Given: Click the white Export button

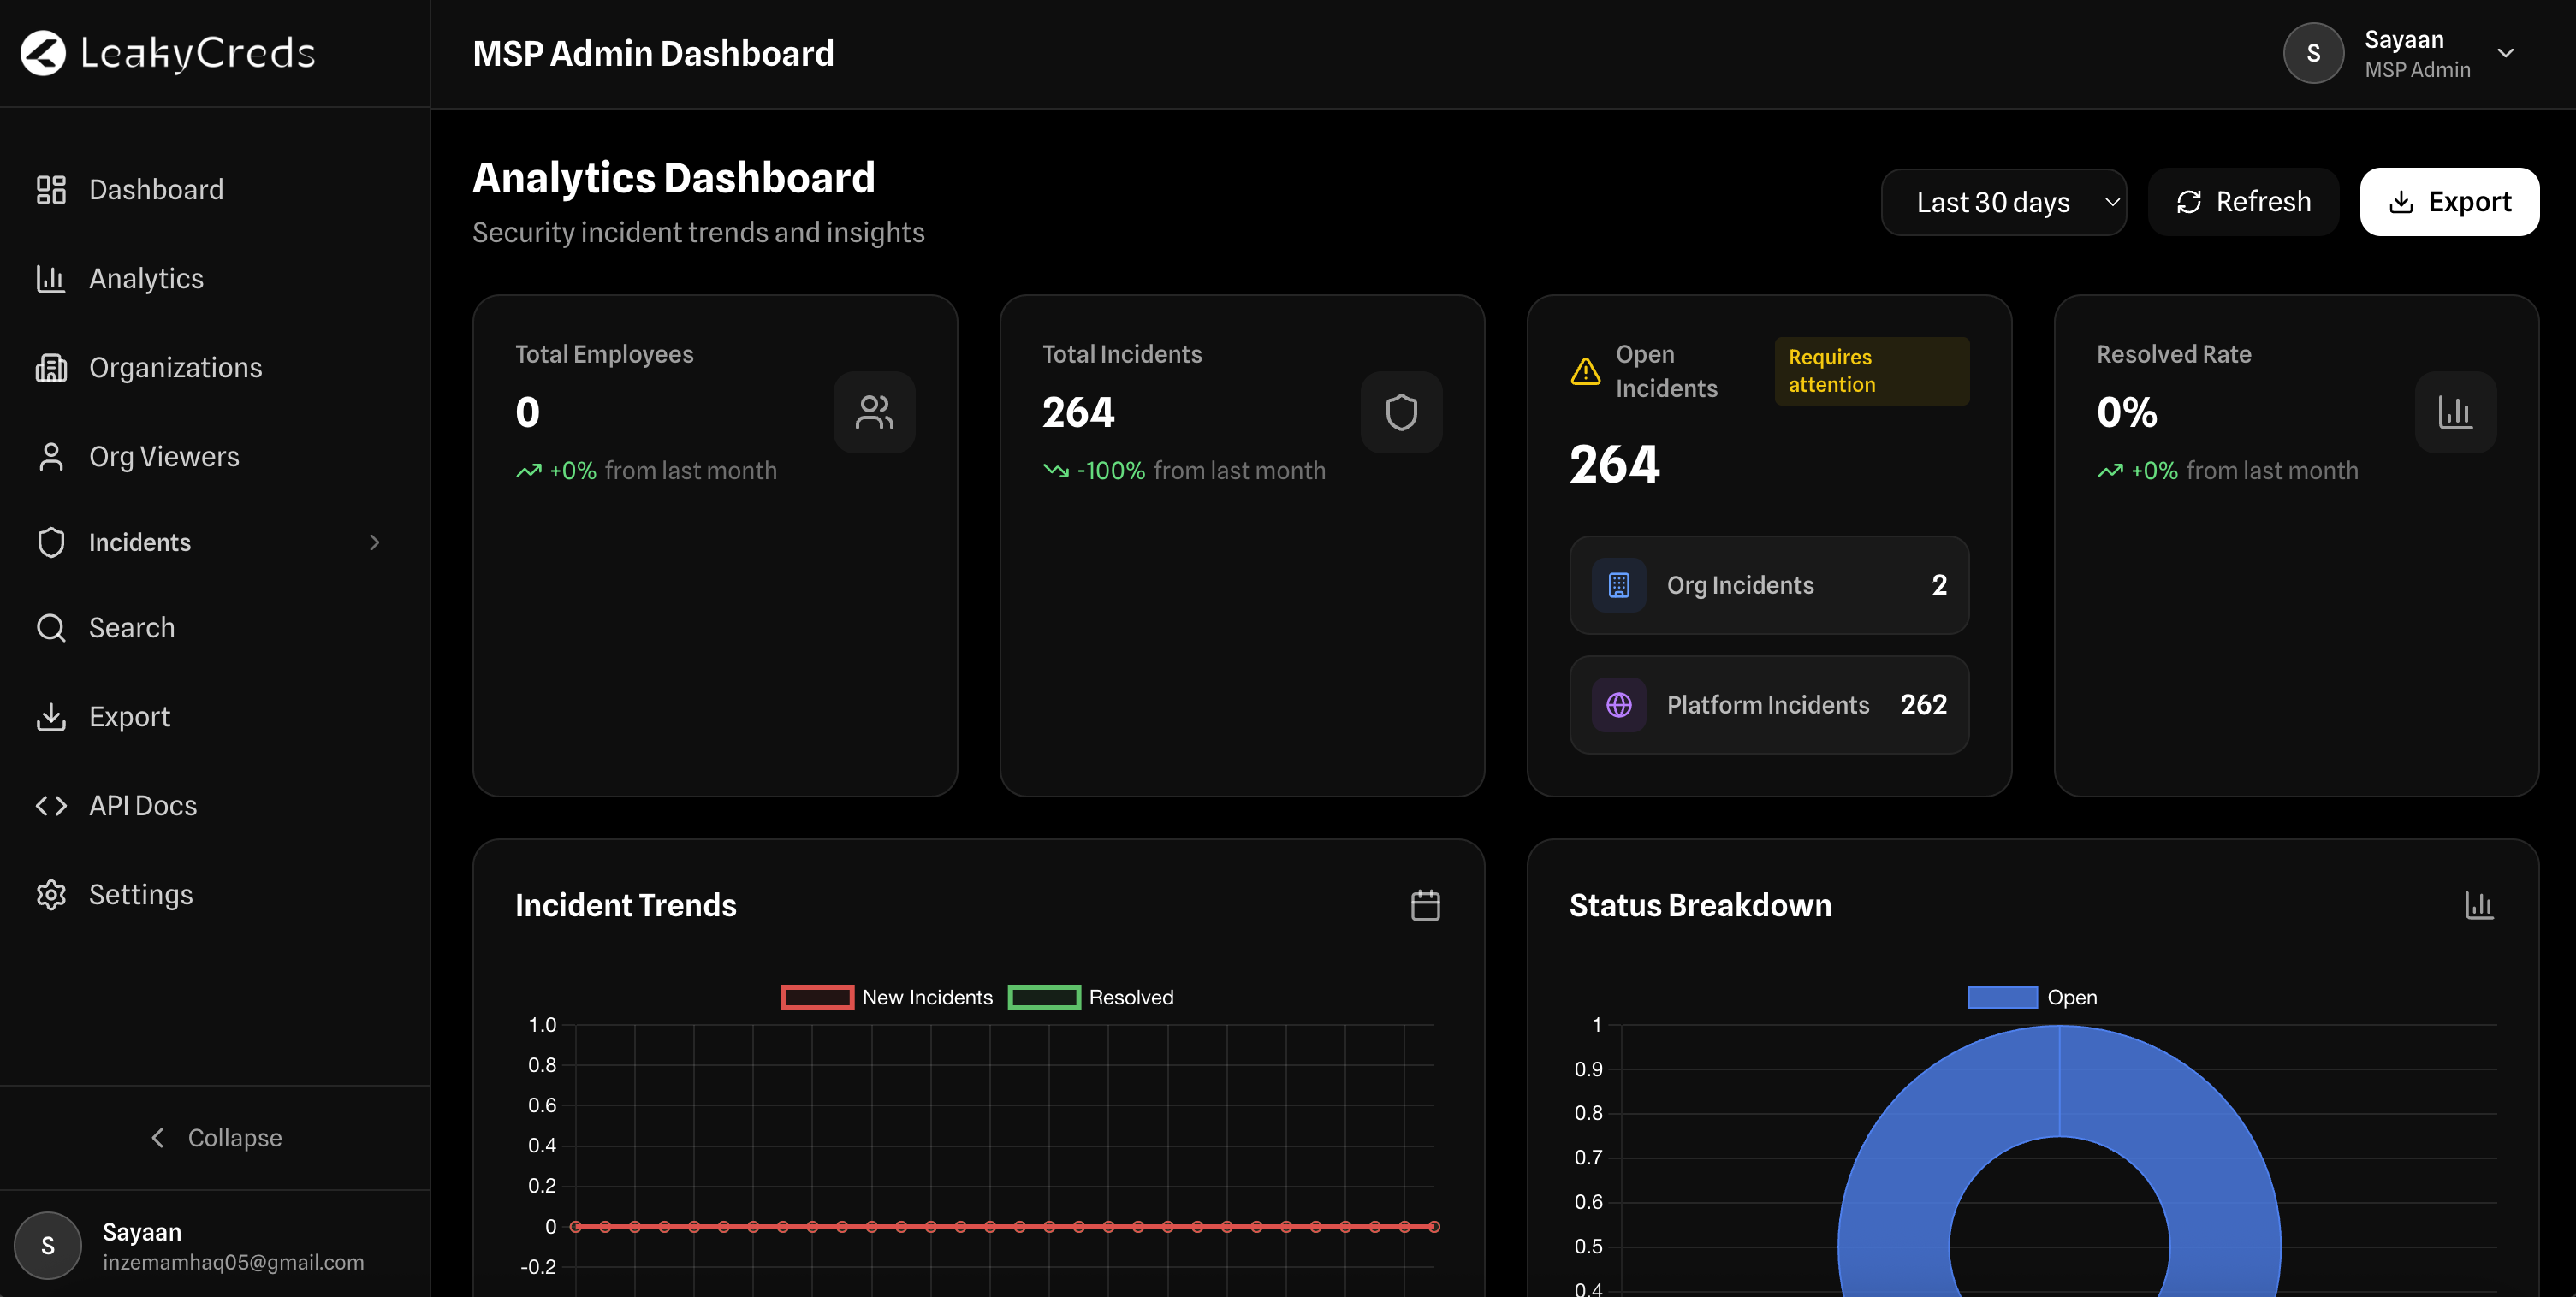Looking at the screenshot, I should coord(2449,202).
